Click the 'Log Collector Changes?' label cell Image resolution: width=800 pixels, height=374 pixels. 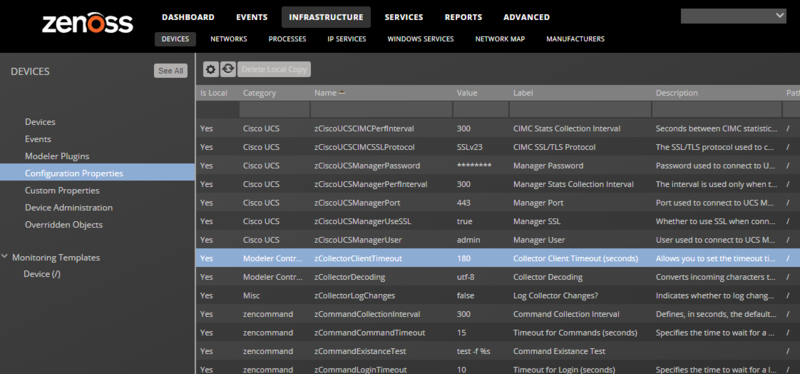[x=555, y=295]
